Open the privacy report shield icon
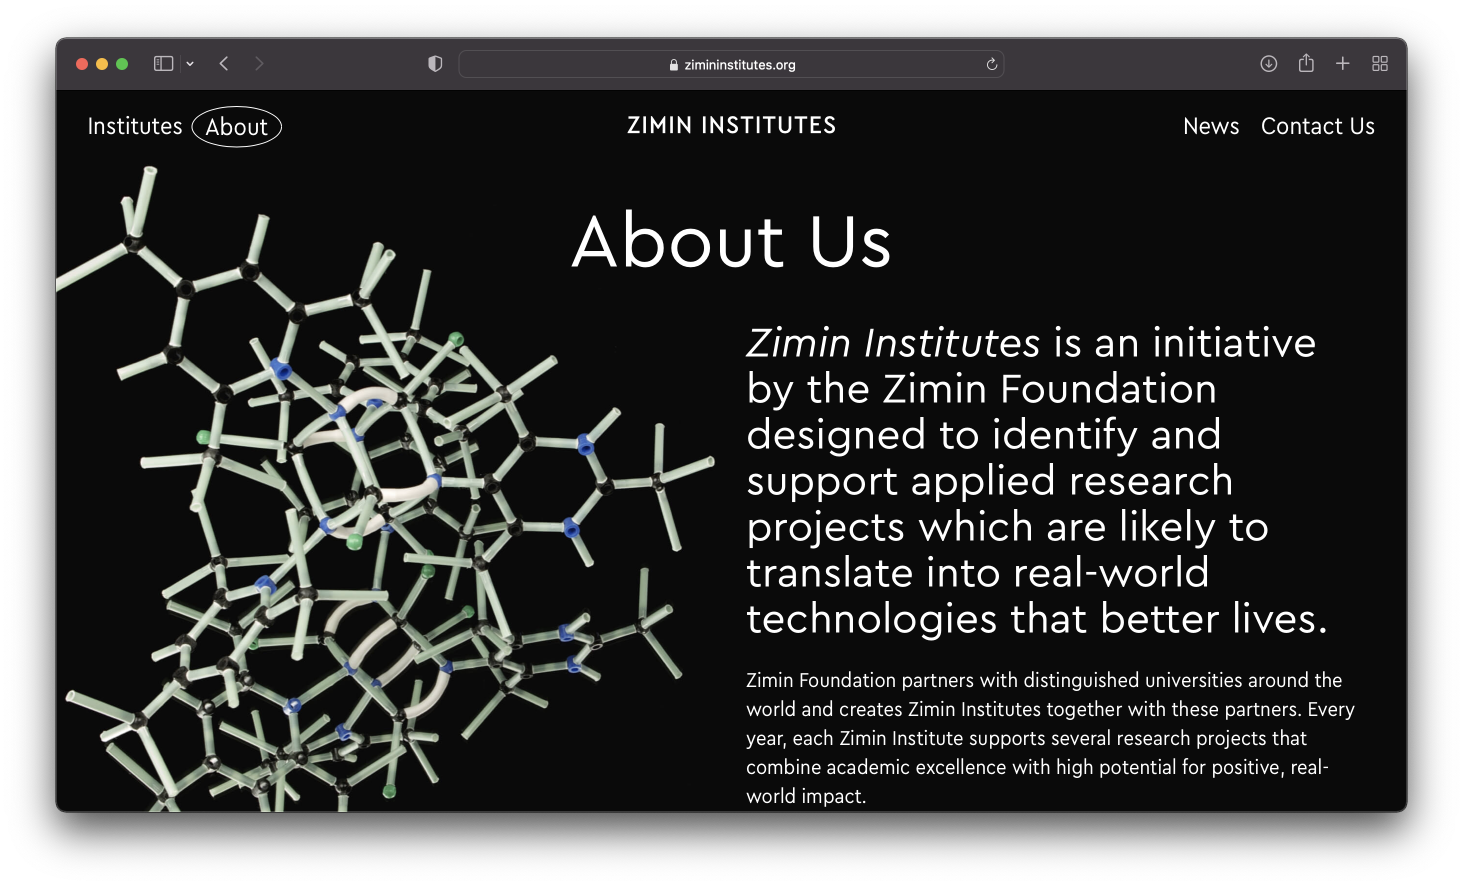 (435, 64)
